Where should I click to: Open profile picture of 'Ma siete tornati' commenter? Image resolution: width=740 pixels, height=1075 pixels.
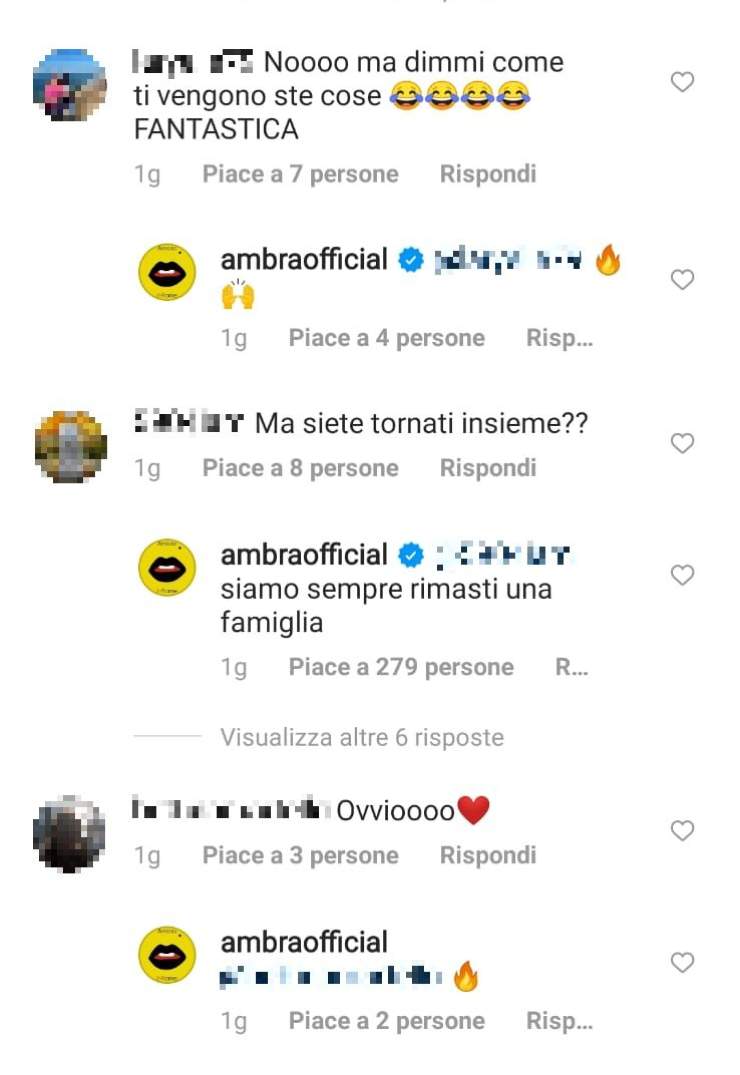[71, 447]
